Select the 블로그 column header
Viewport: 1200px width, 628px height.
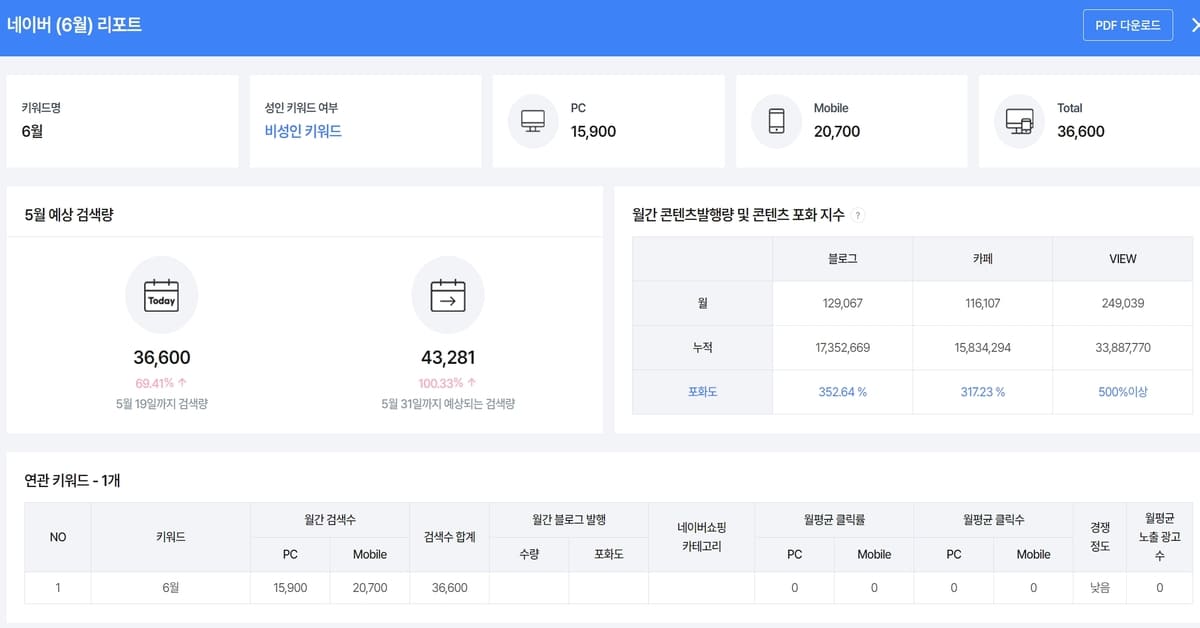(841, 258)
